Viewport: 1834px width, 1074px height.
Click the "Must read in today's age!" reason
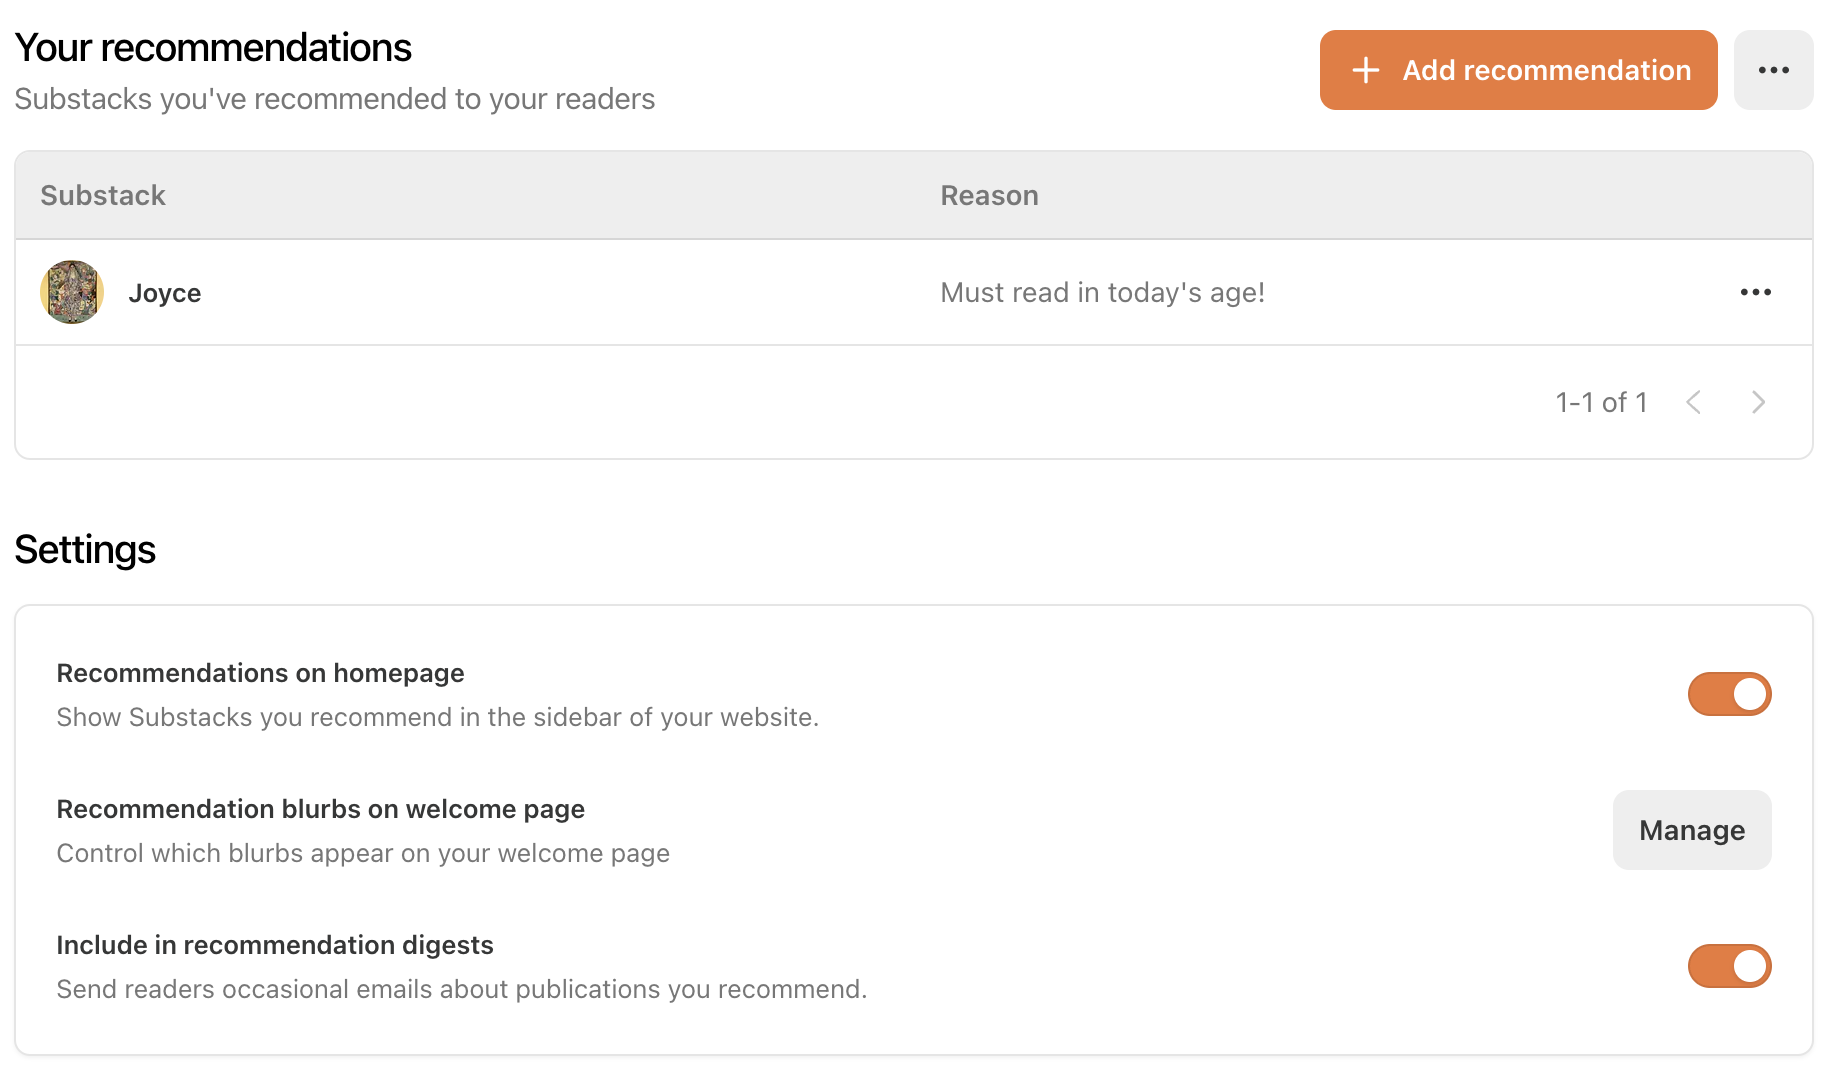pos(1102,292)
